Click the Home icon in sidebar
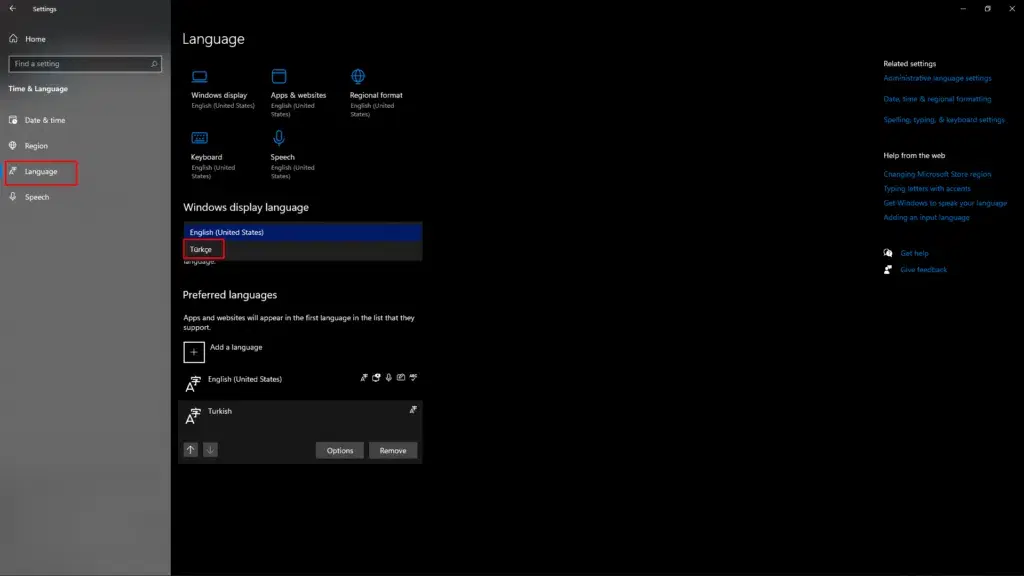Screen dimensions: 1024x576 pyautogui.click(x=13, y=39)
